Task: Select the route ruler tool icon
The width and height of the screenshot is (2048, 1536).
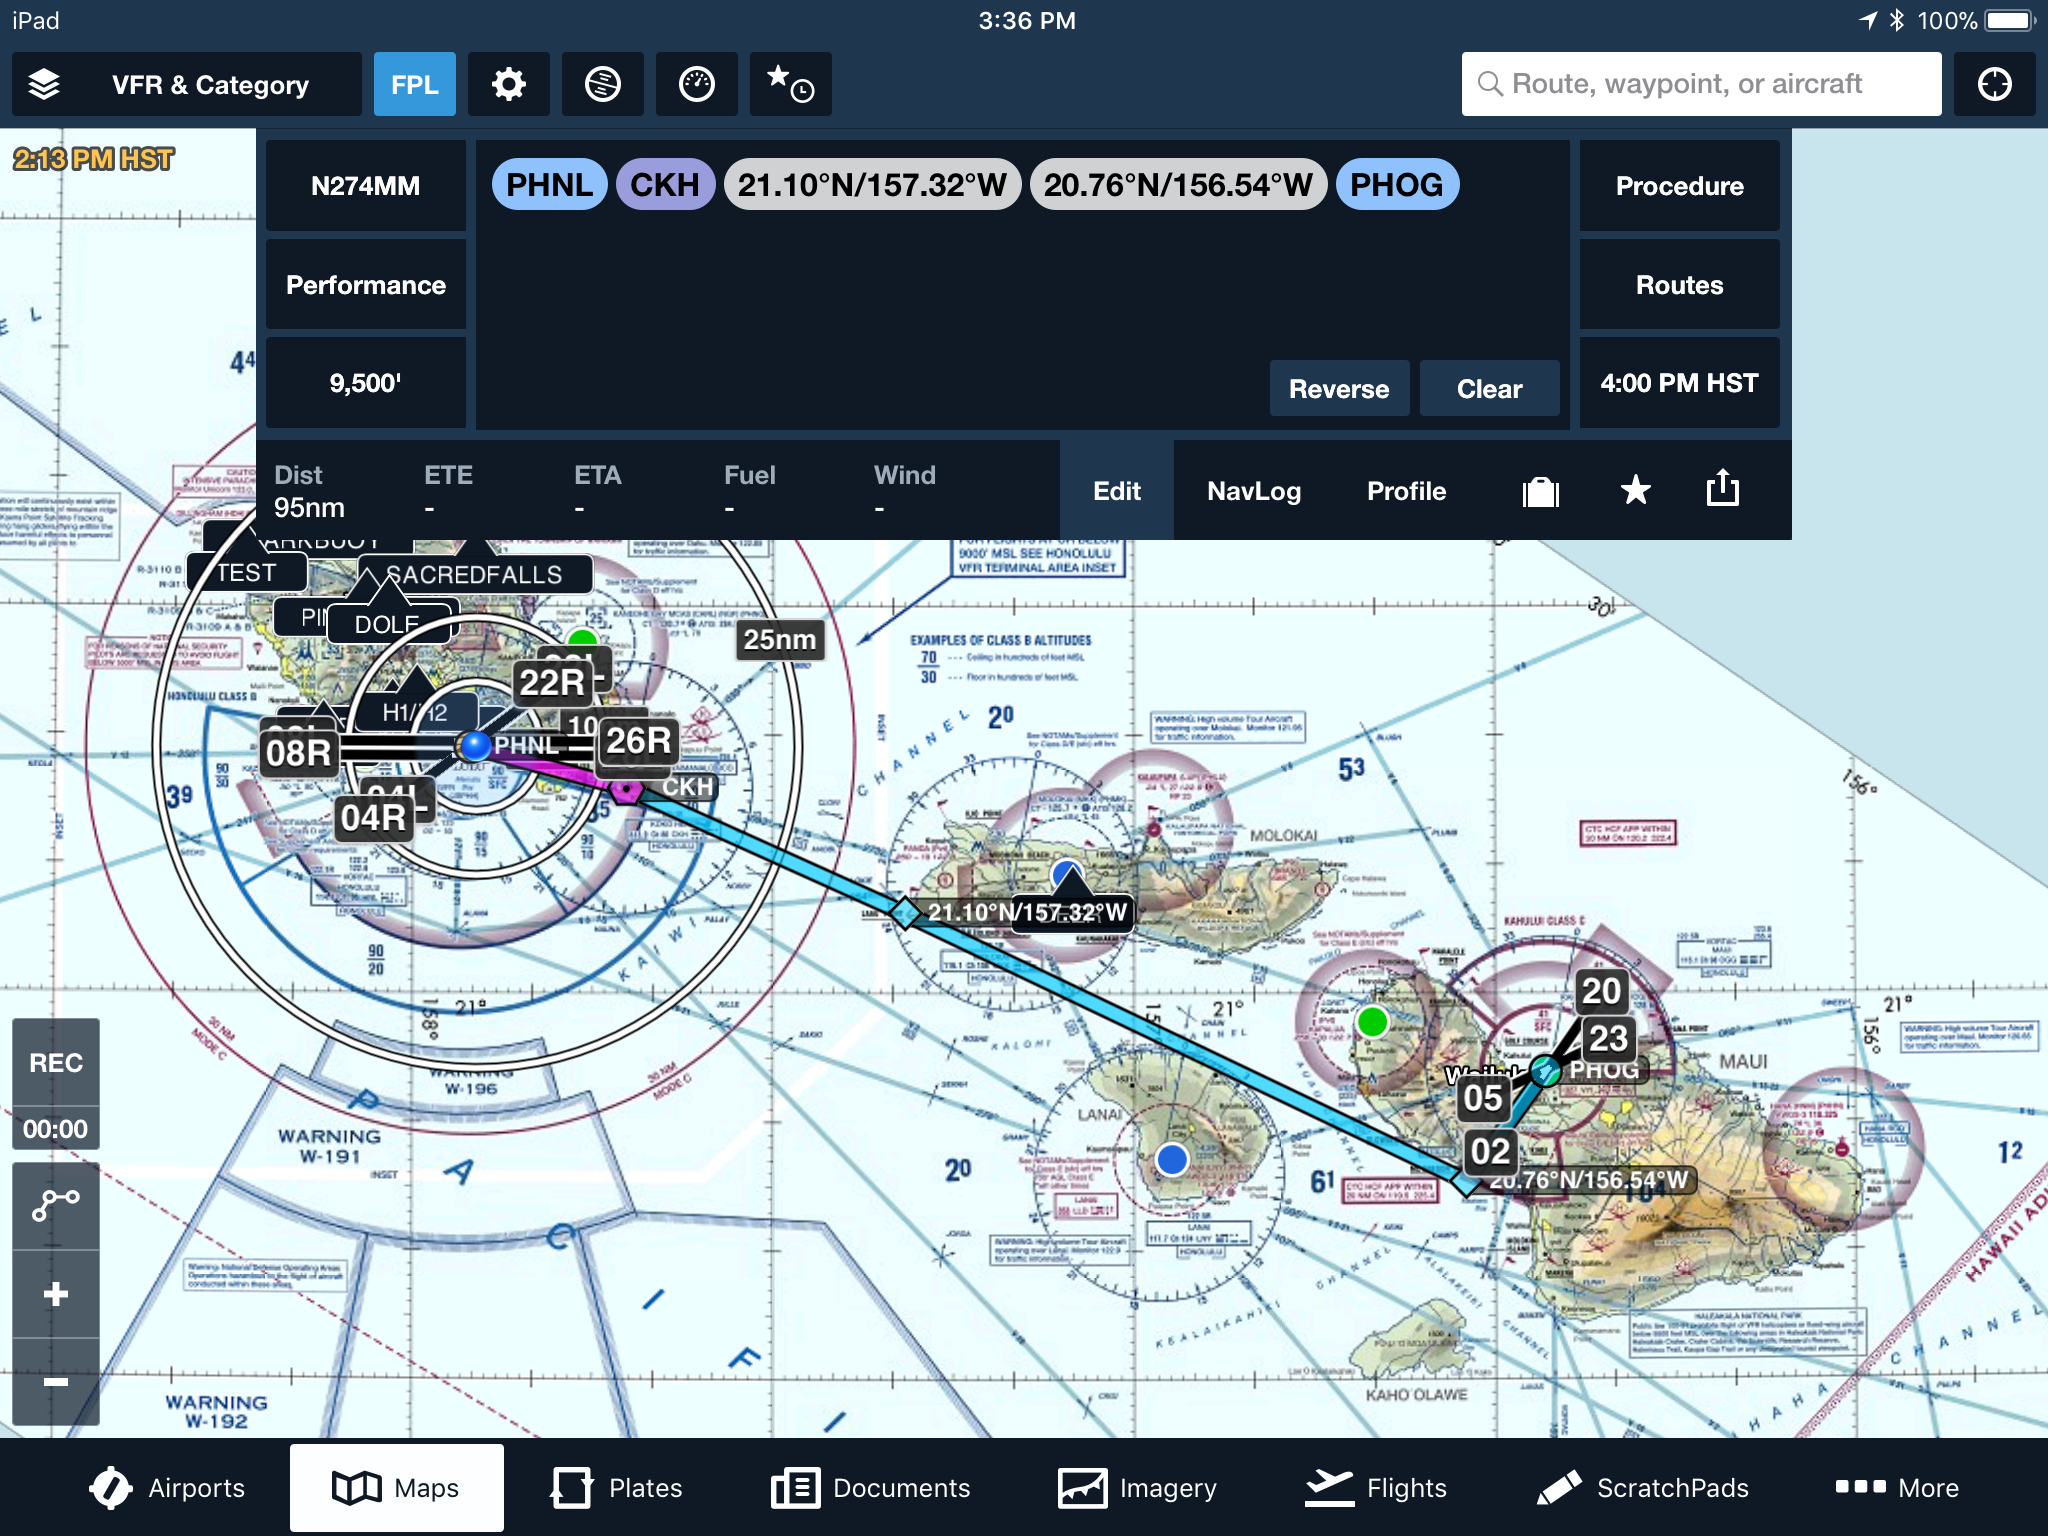Action: click(56, 1205)
